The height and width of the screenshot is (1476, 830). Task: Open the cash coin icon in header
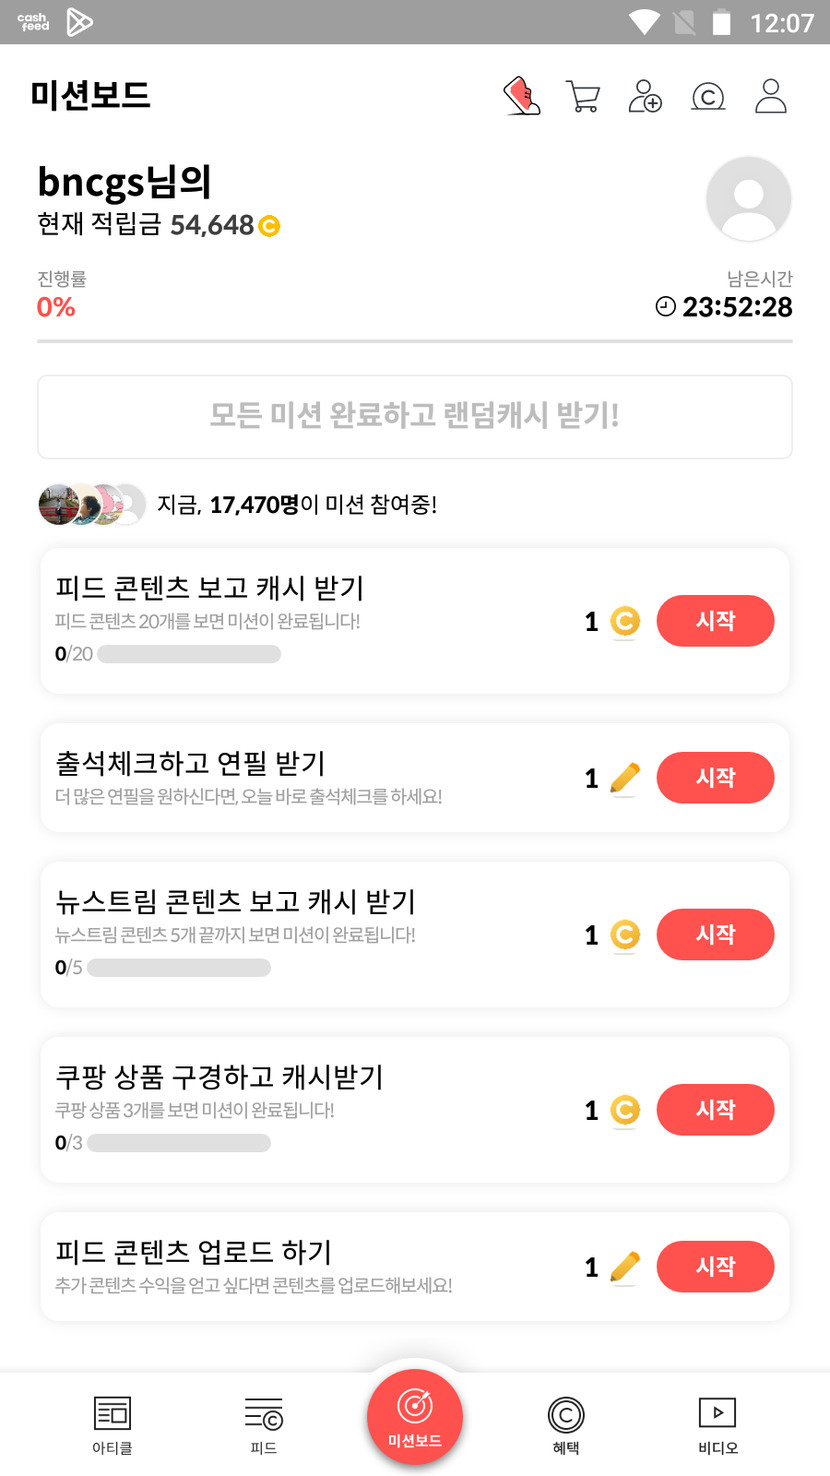click(708, 96)
